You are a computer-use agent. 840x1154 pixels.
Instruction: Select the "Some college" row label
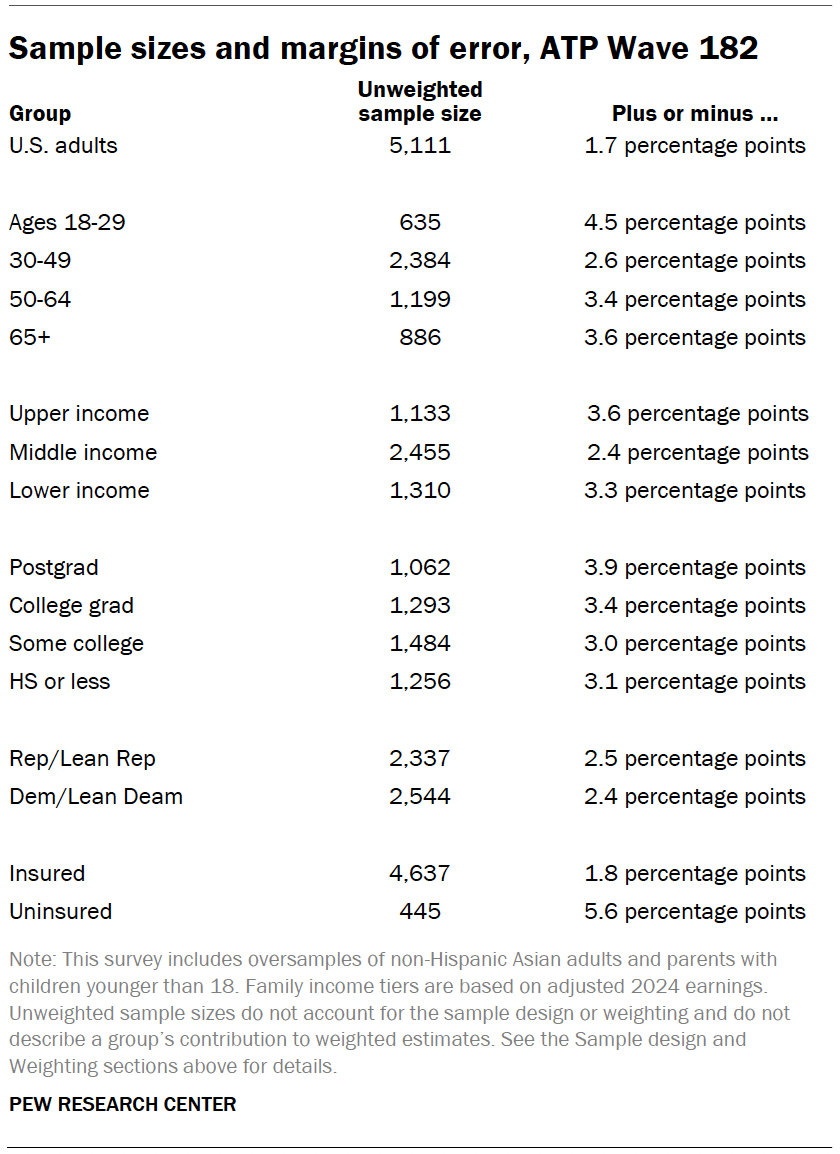pyautogui.click(x=76, y=644)
